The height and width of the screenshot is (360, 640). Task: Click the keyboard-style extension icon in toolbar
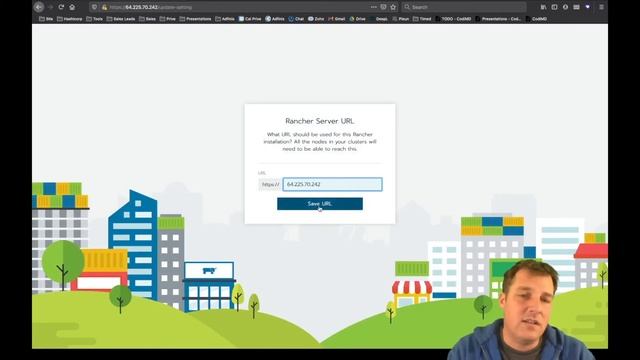pos(576,7)
